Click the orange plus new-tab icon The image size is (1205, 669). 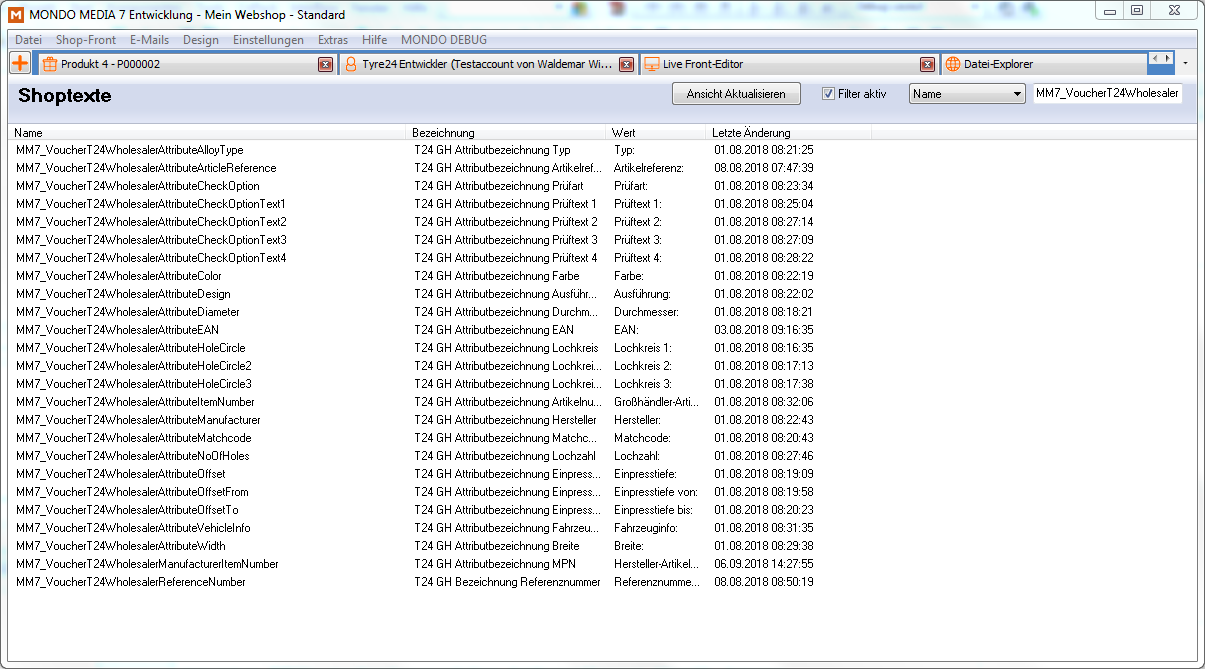pos(20,63)
